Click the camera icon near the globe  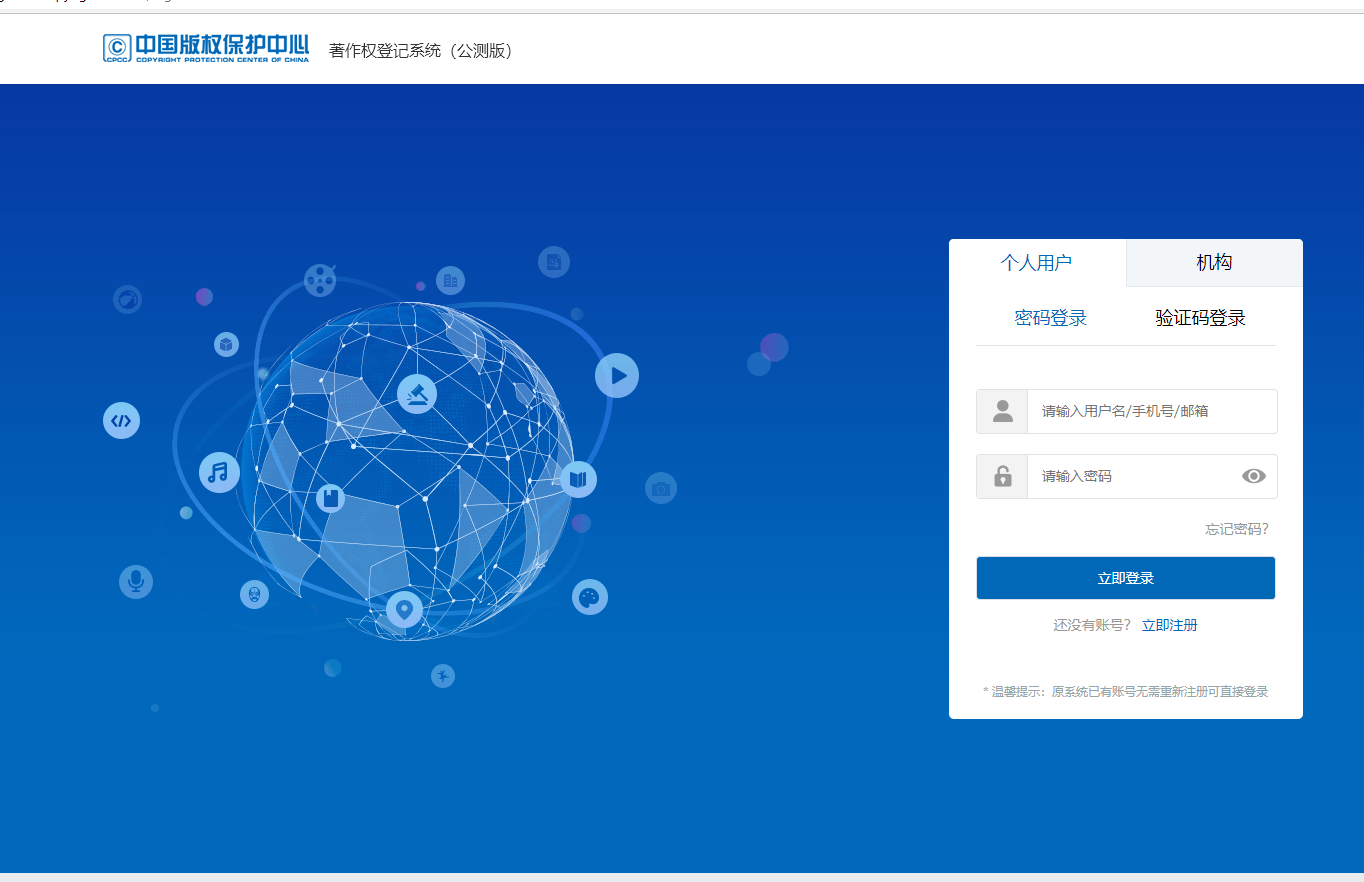point(660,487)
